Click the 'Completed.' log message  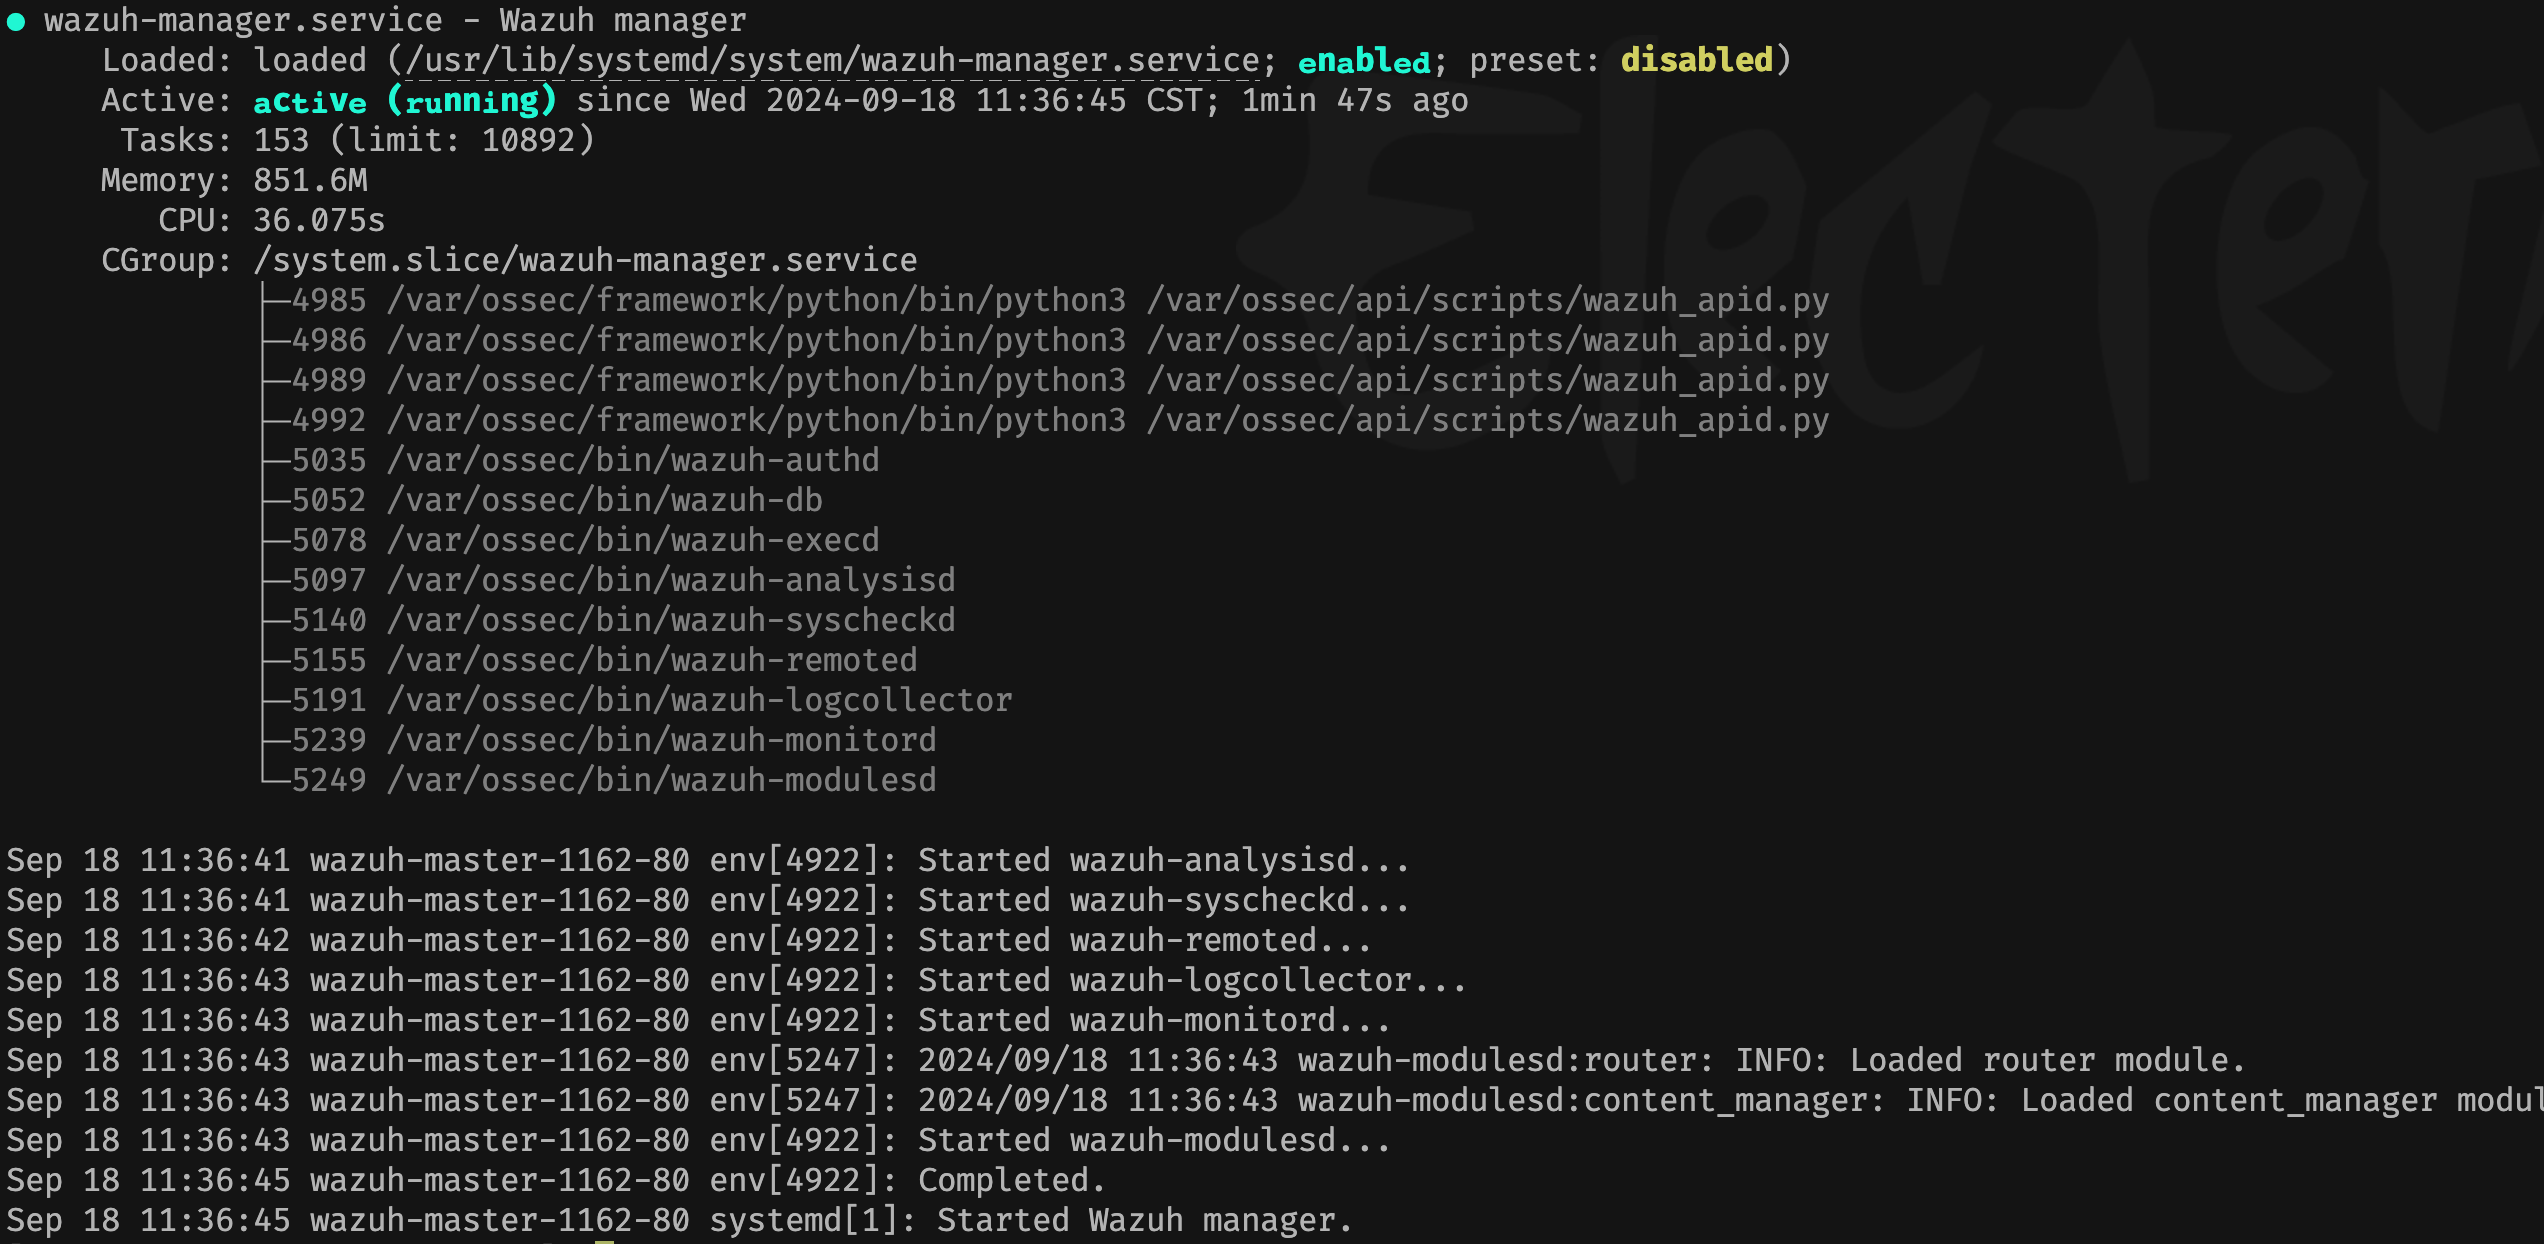click(x=1010, y=1180)
